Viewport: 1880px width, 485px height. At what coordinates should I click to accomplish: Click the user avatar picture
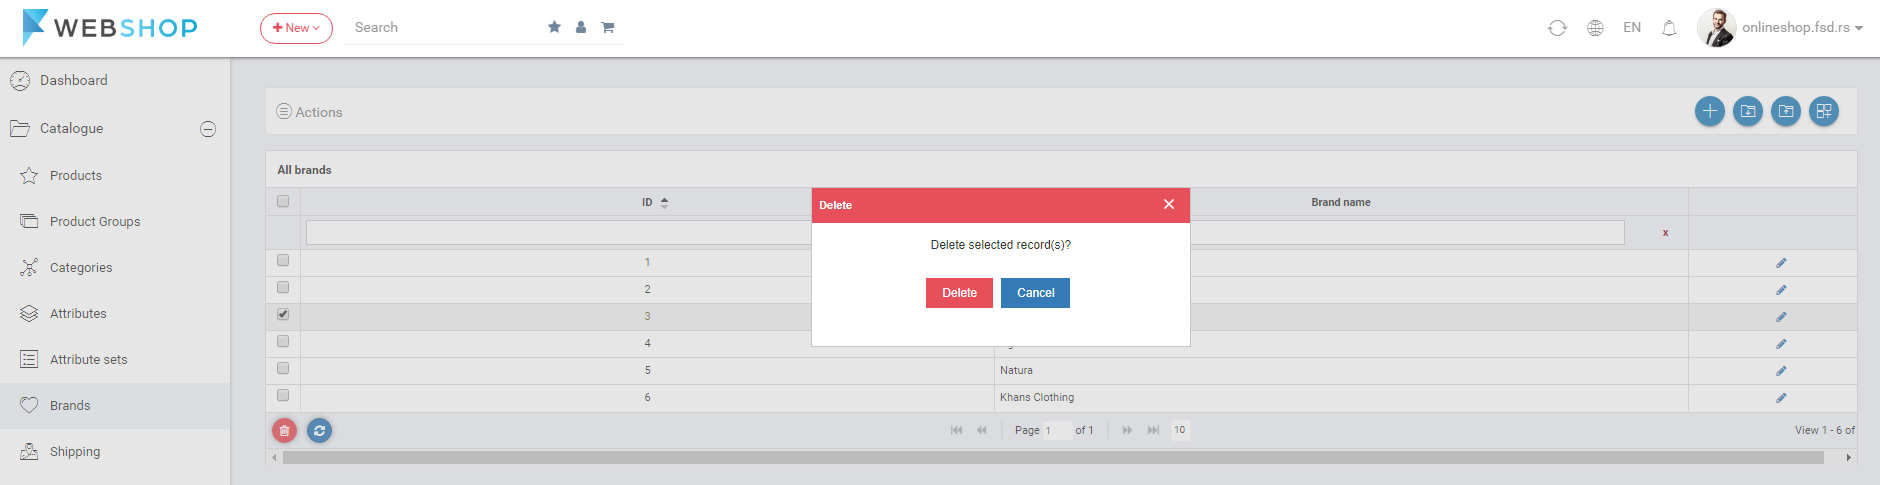1716,27
